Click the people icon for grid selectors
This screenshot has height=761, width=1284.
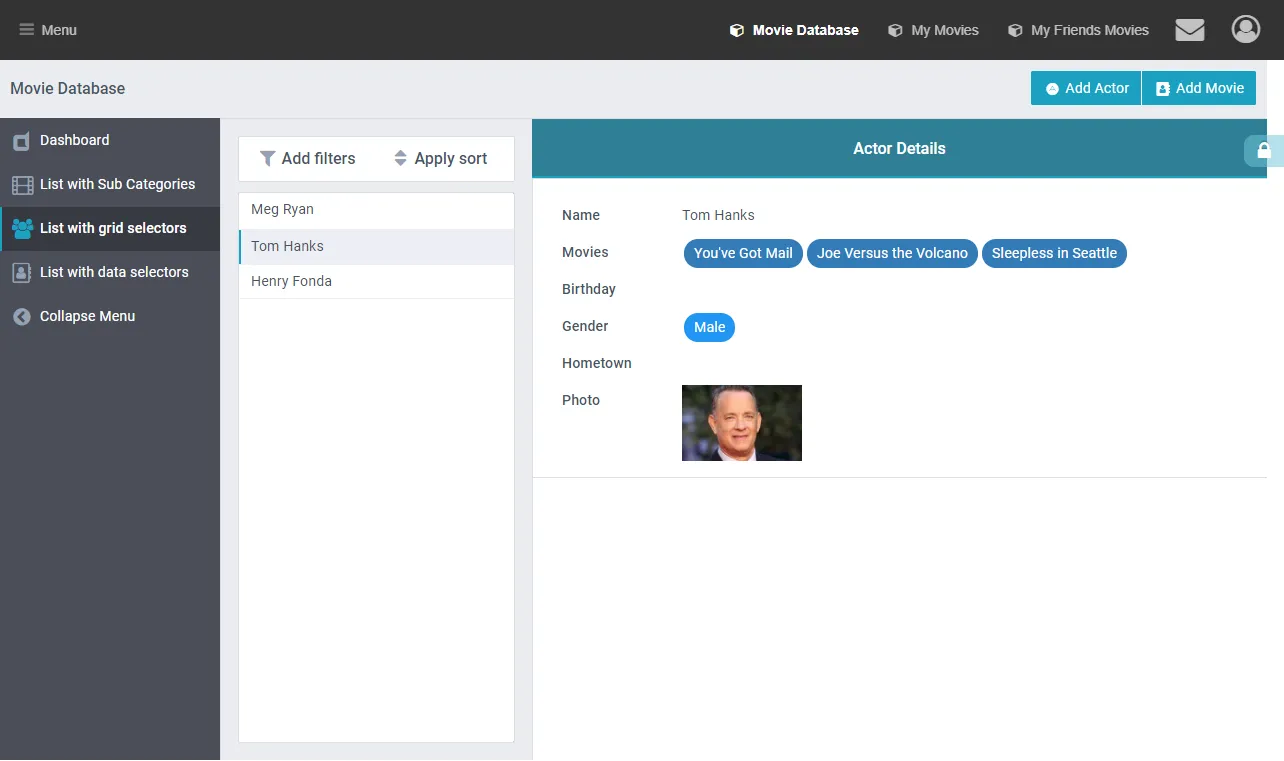coord(22,229)
